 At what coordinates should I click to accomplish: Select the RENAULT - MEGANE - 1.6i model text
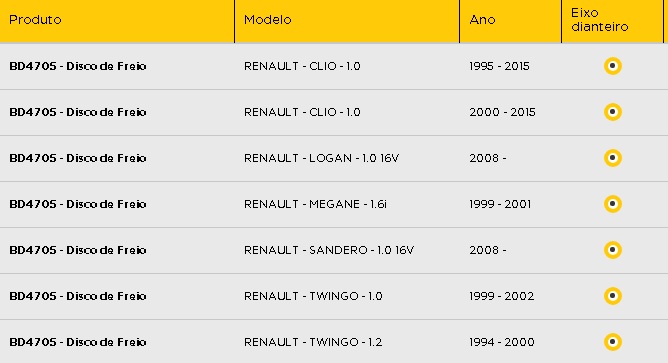(x=315, y=204)
